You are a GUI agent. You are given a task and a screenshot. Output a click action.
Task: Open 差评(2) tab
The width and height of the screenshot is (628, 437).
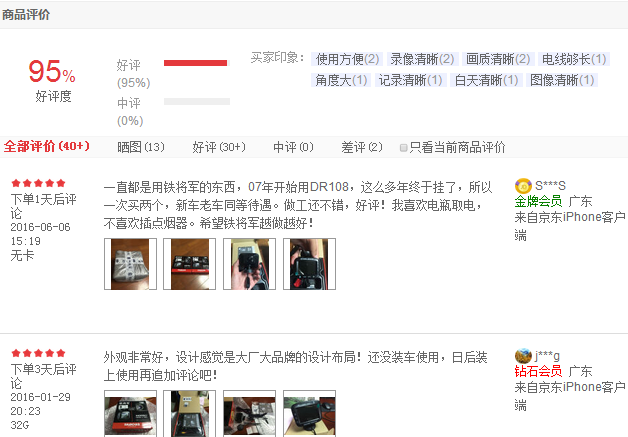362,147
